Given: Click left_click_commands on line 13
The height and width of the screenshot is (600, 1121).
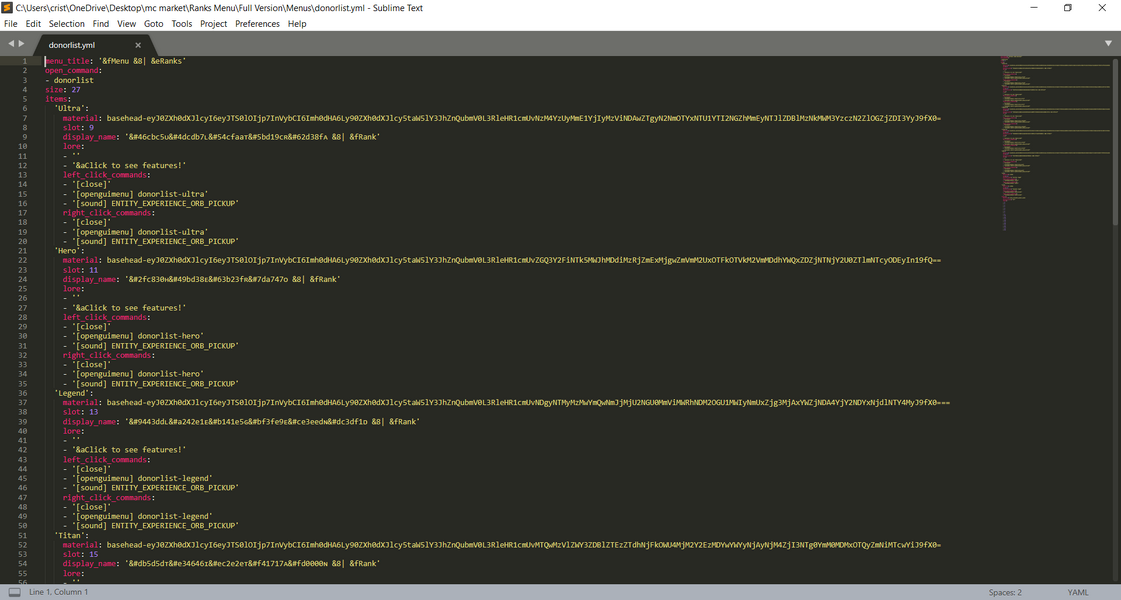Looking at the screenshot, I should 104,175.
